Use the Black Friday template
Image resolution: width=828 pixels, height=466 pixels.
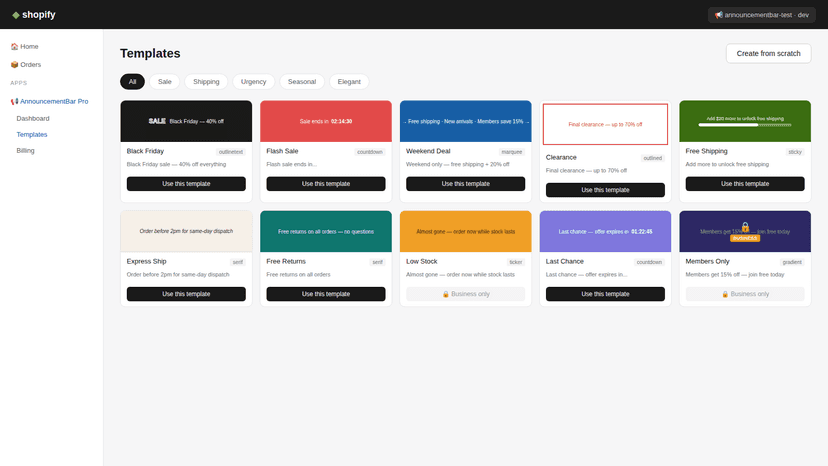point(186,184)
